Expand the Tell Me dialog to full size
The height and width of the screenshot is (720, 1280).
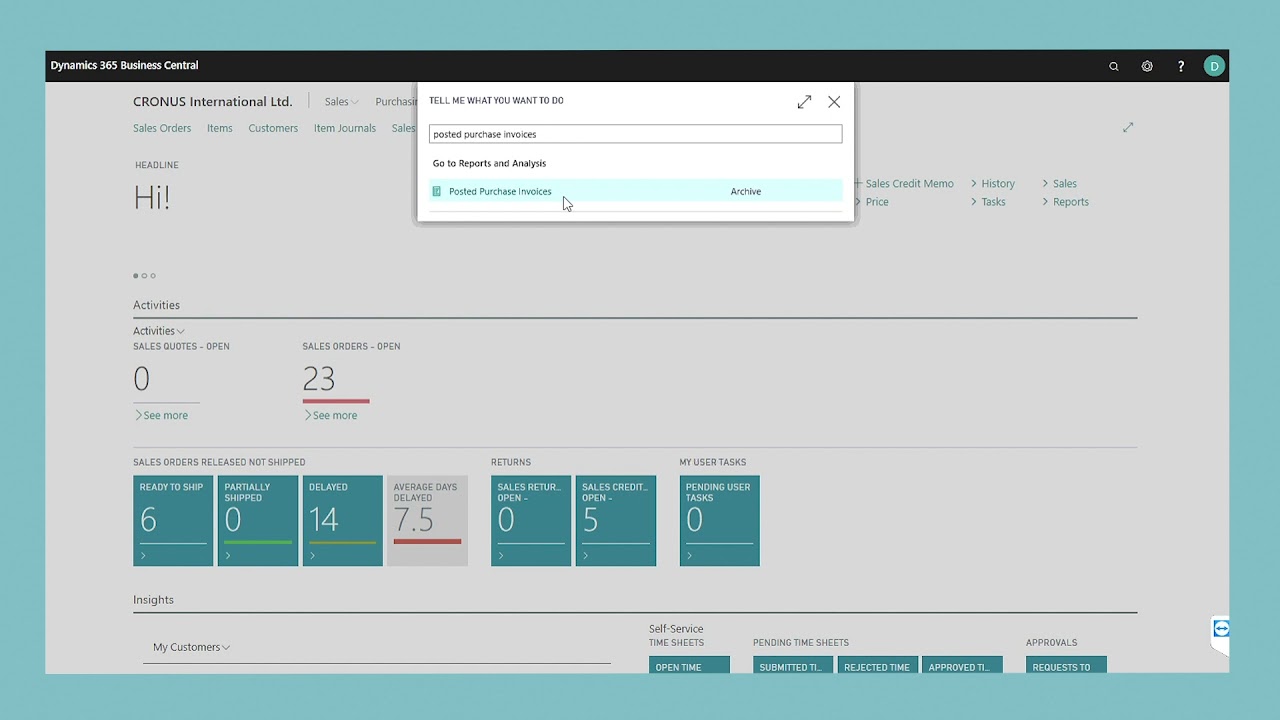click(804, 102)
